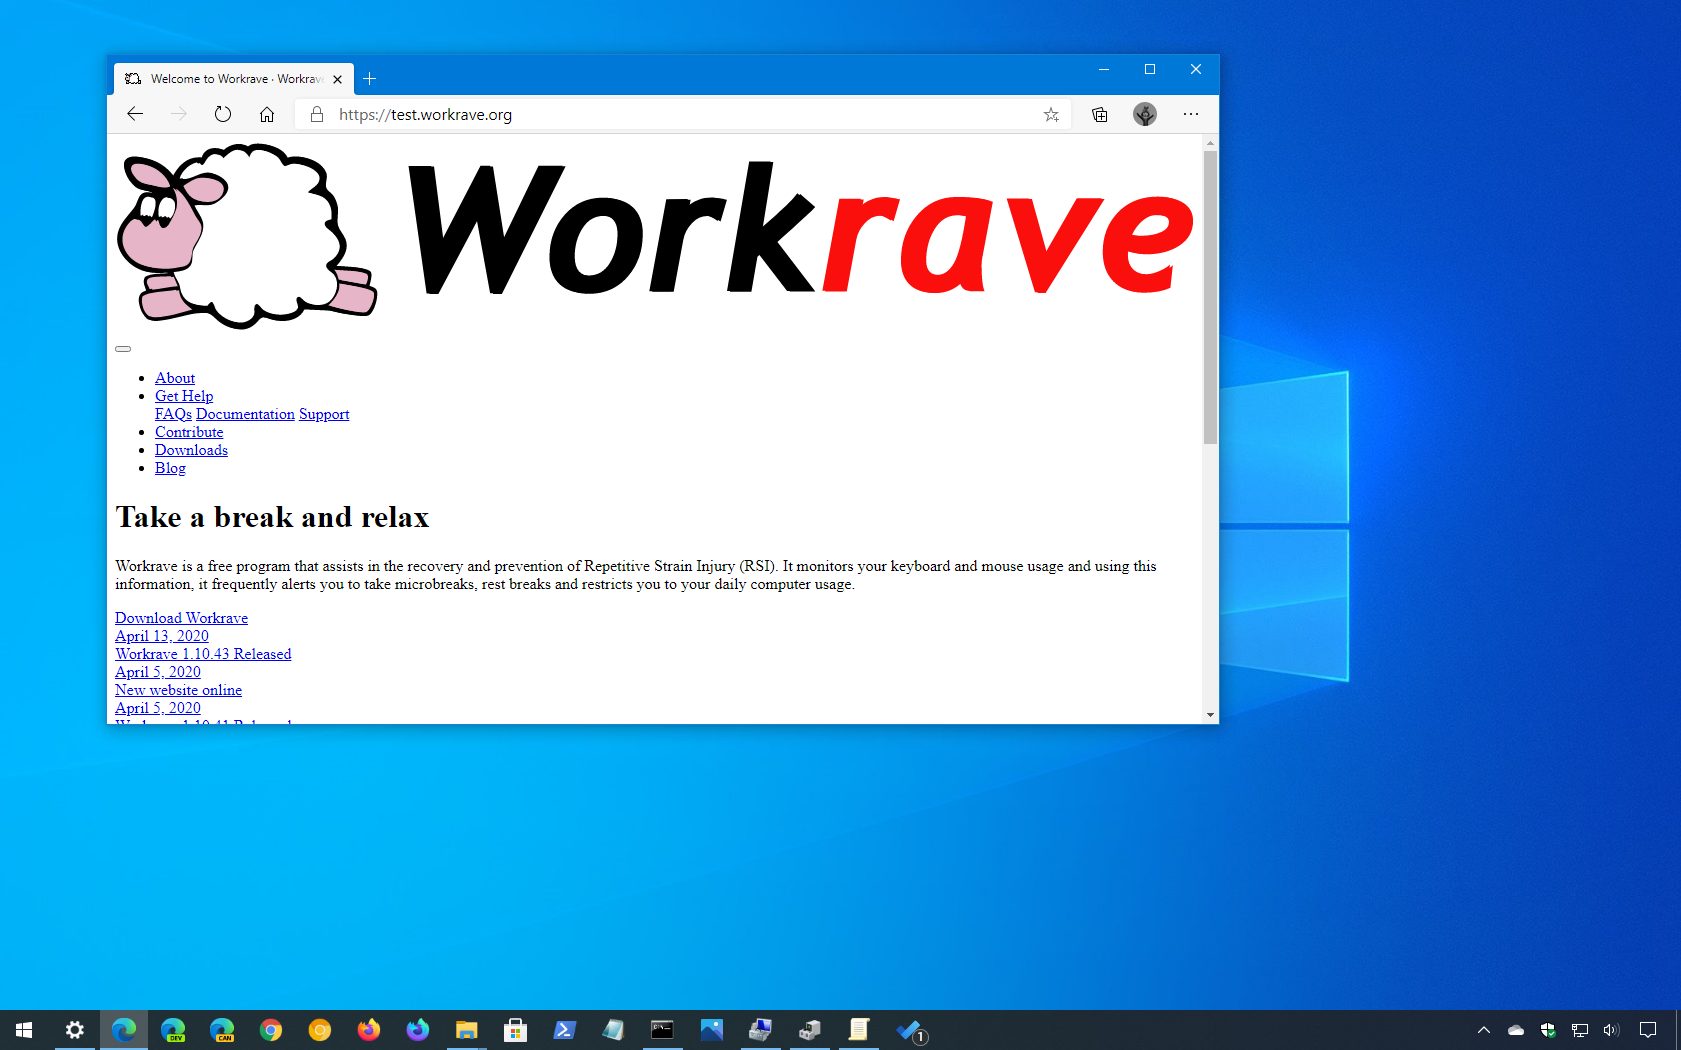Reload the Workrave page

click(x=222, y=114)
